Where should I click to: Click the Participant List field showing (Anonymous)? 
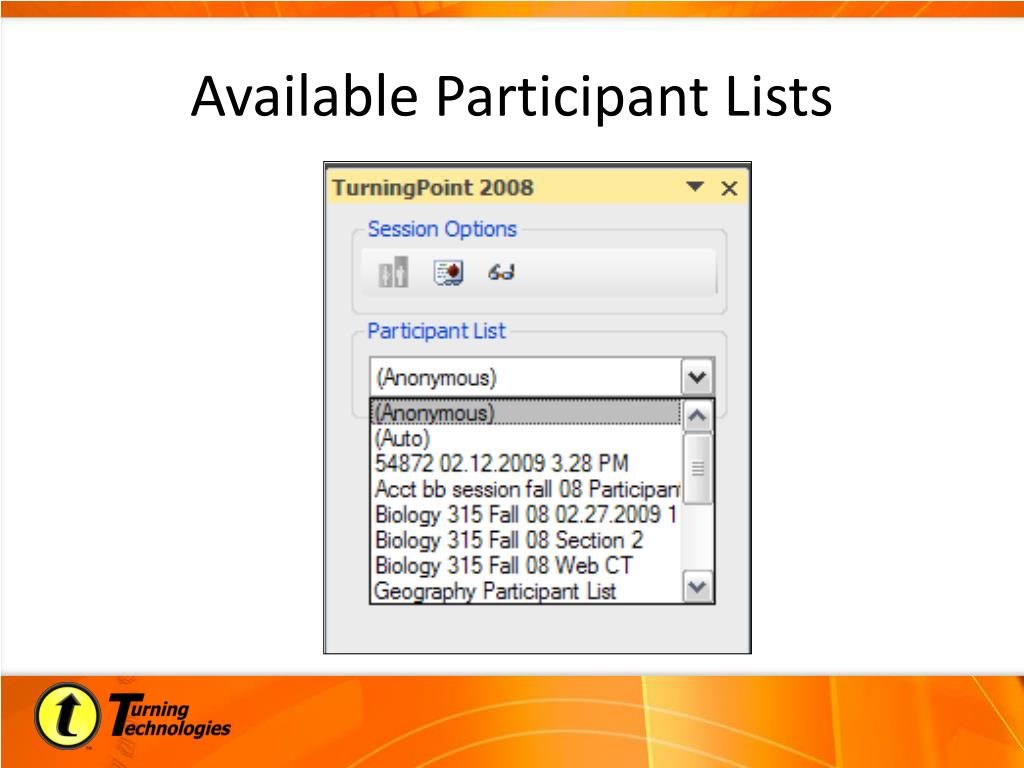tap(526, 377)
